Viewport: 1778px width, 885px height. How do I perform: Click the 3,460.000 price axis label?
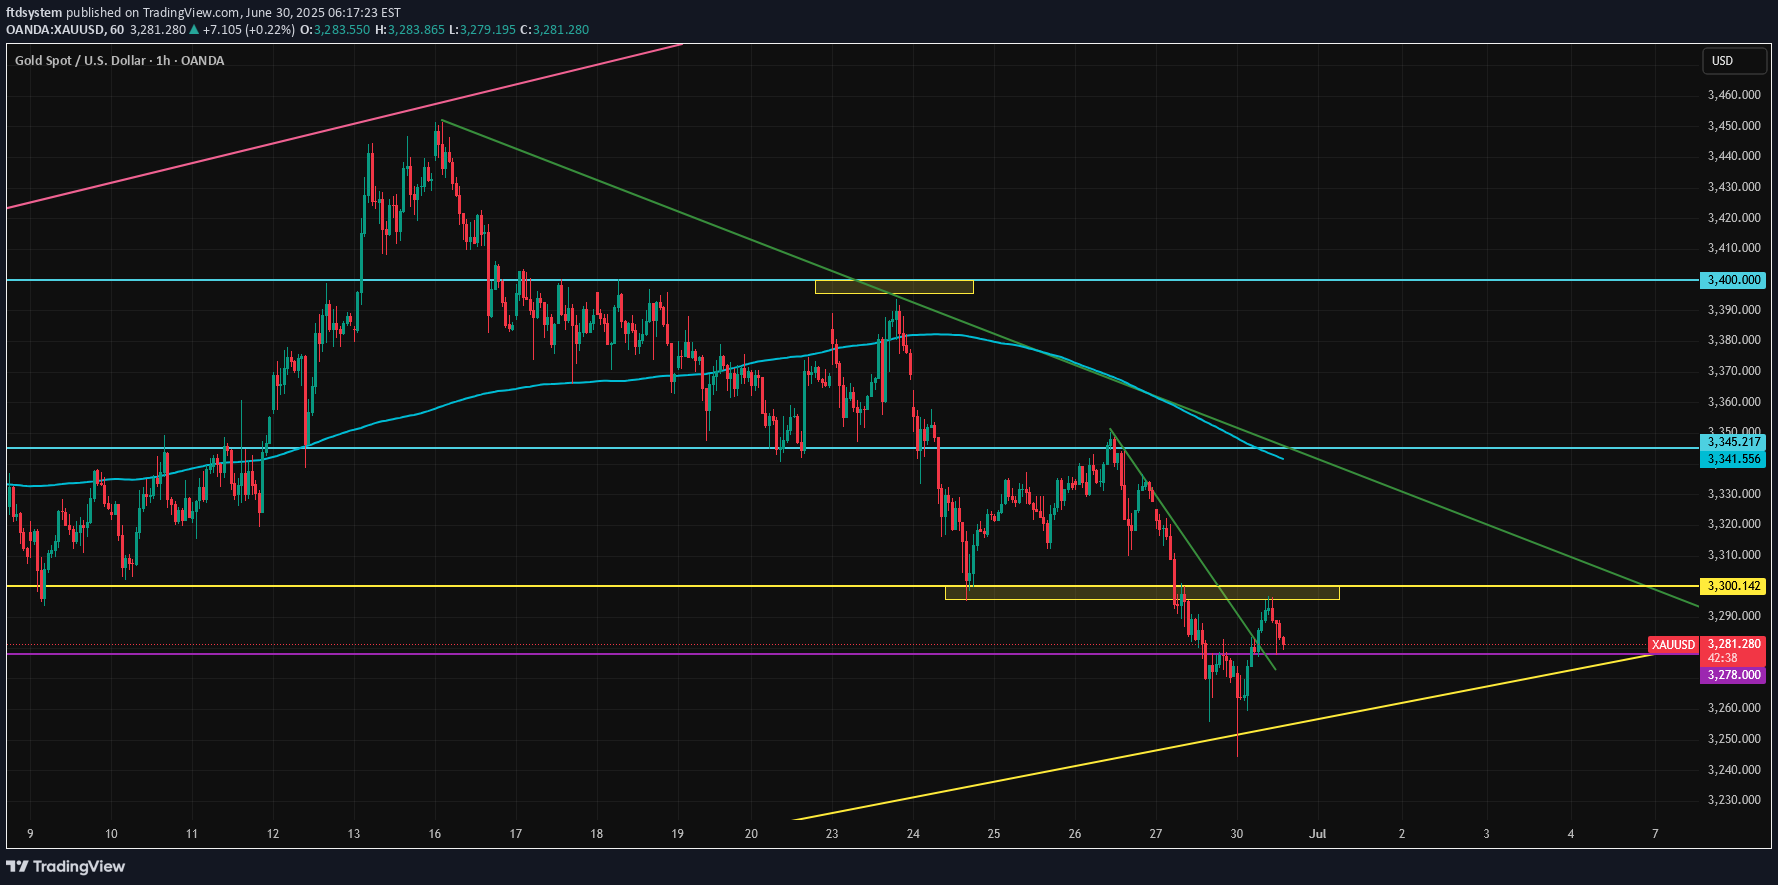click(1733, 95)
